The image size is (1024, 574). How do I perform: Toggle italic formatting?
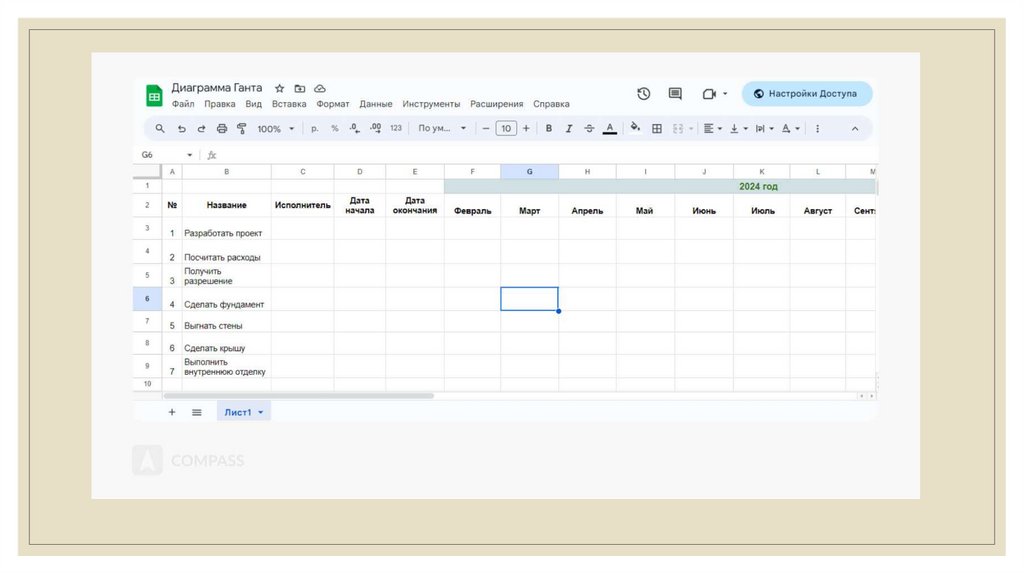click(569, 129)
